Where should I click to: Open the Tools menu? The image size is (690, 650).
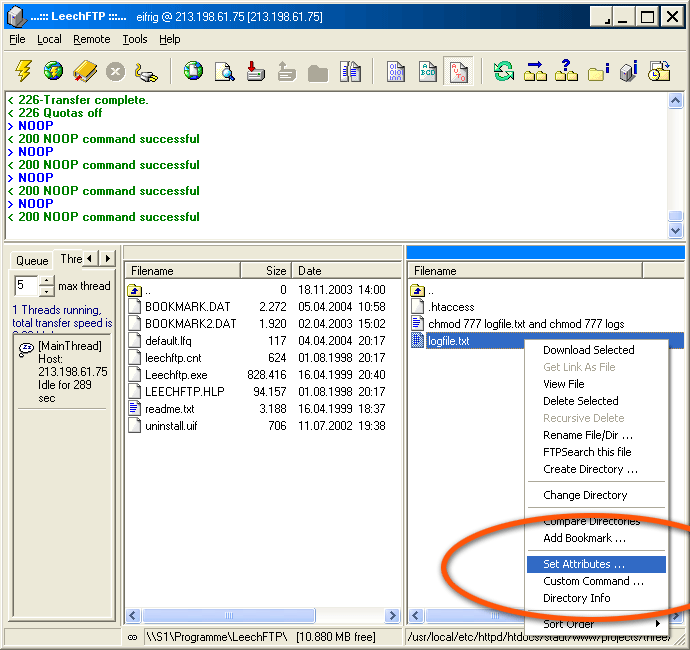tap(135, 39)
